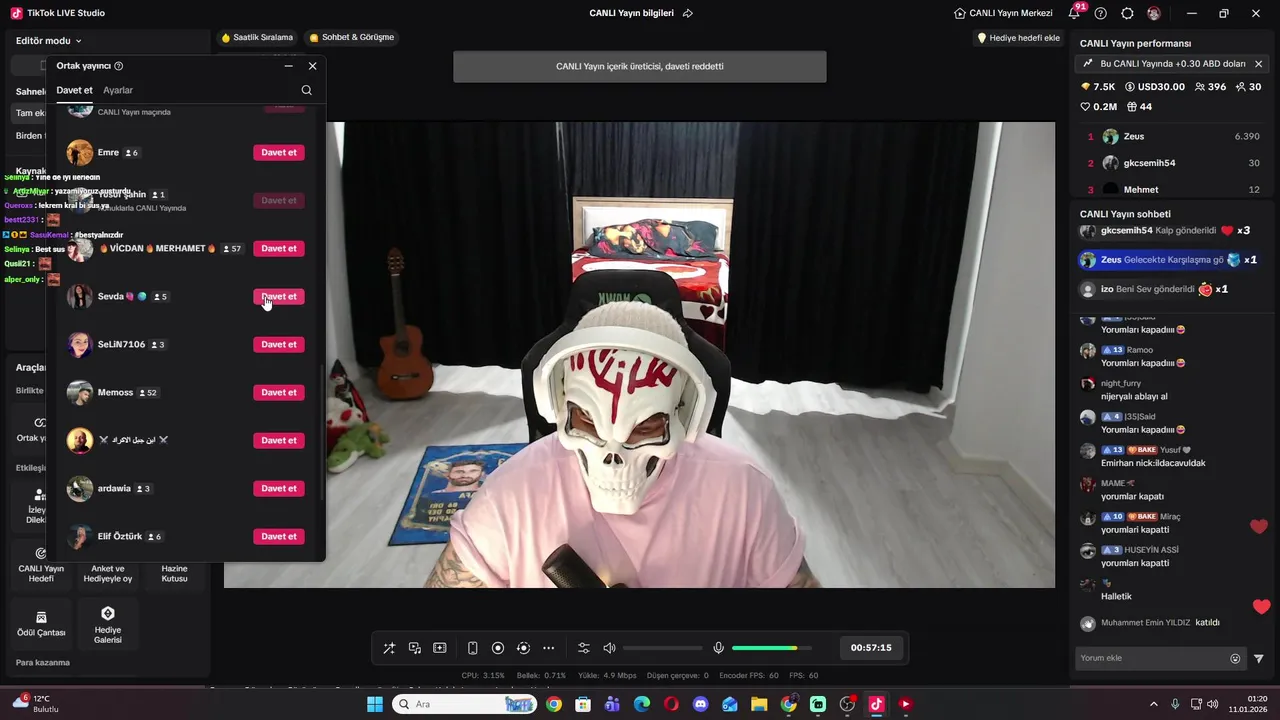Open the profile avatar menu

click(1154, 13)
